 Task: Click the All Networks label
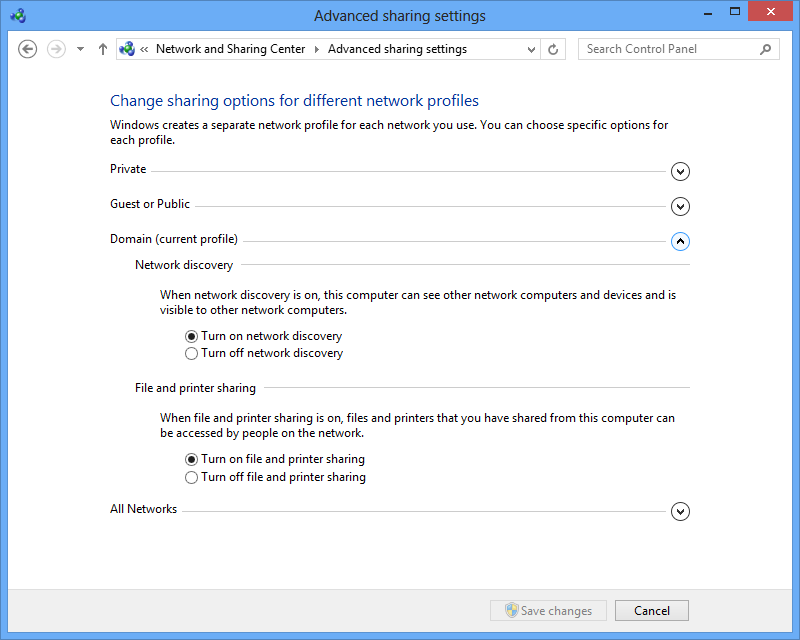click(x=143, y=509)
